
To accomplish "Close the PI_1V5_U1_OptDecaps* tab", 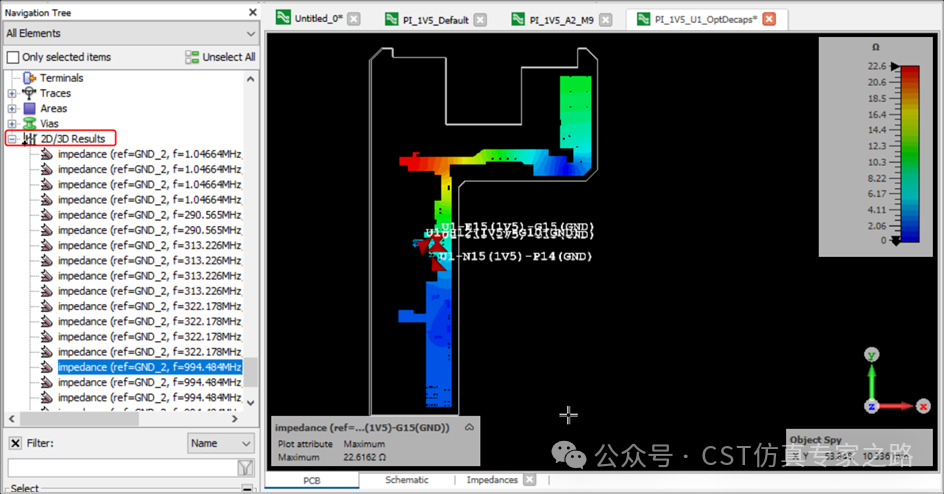I will pos(769,19).
